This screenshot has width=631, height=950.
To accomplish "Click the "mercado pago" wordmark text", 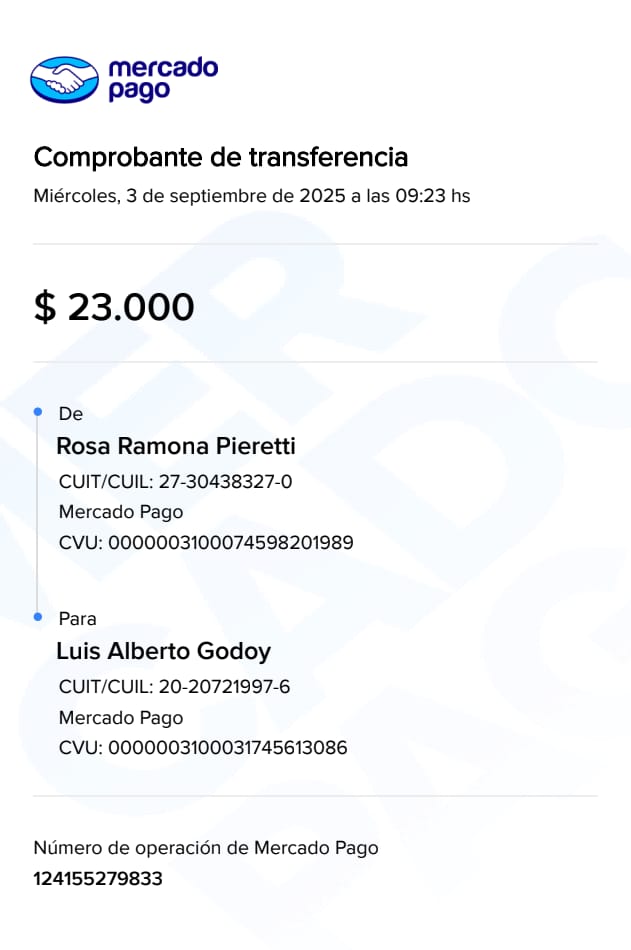I will tap(161, 79).
